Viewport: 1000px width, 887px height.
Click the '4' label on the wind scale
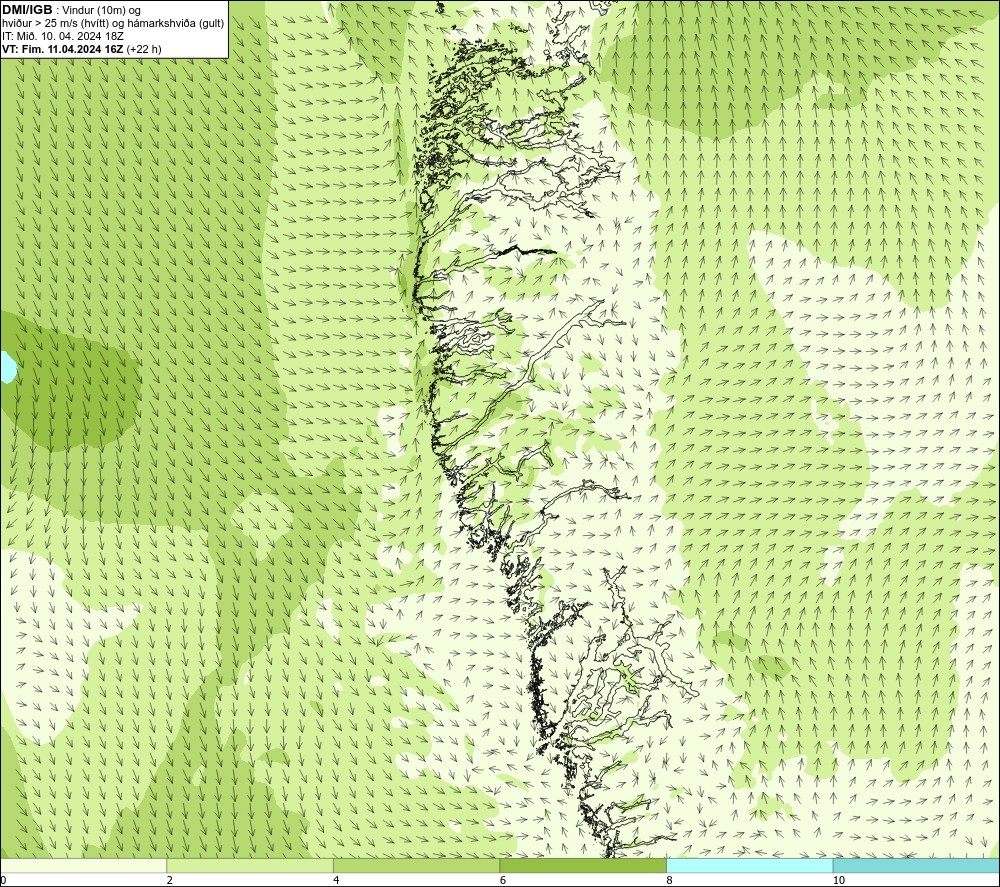tap(336, 880)
